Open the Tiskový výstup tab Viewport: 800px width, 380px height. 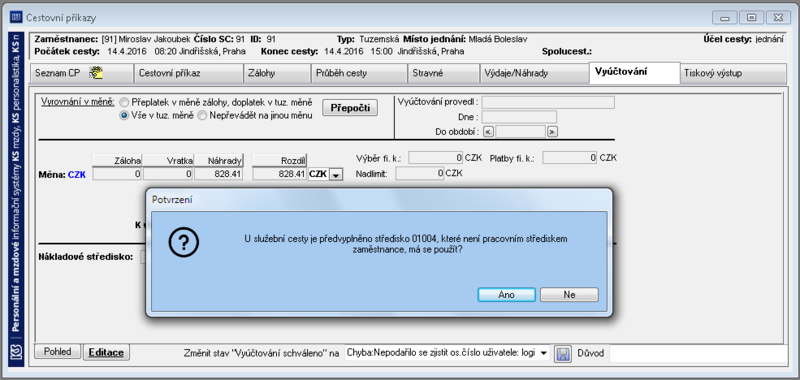734,73
